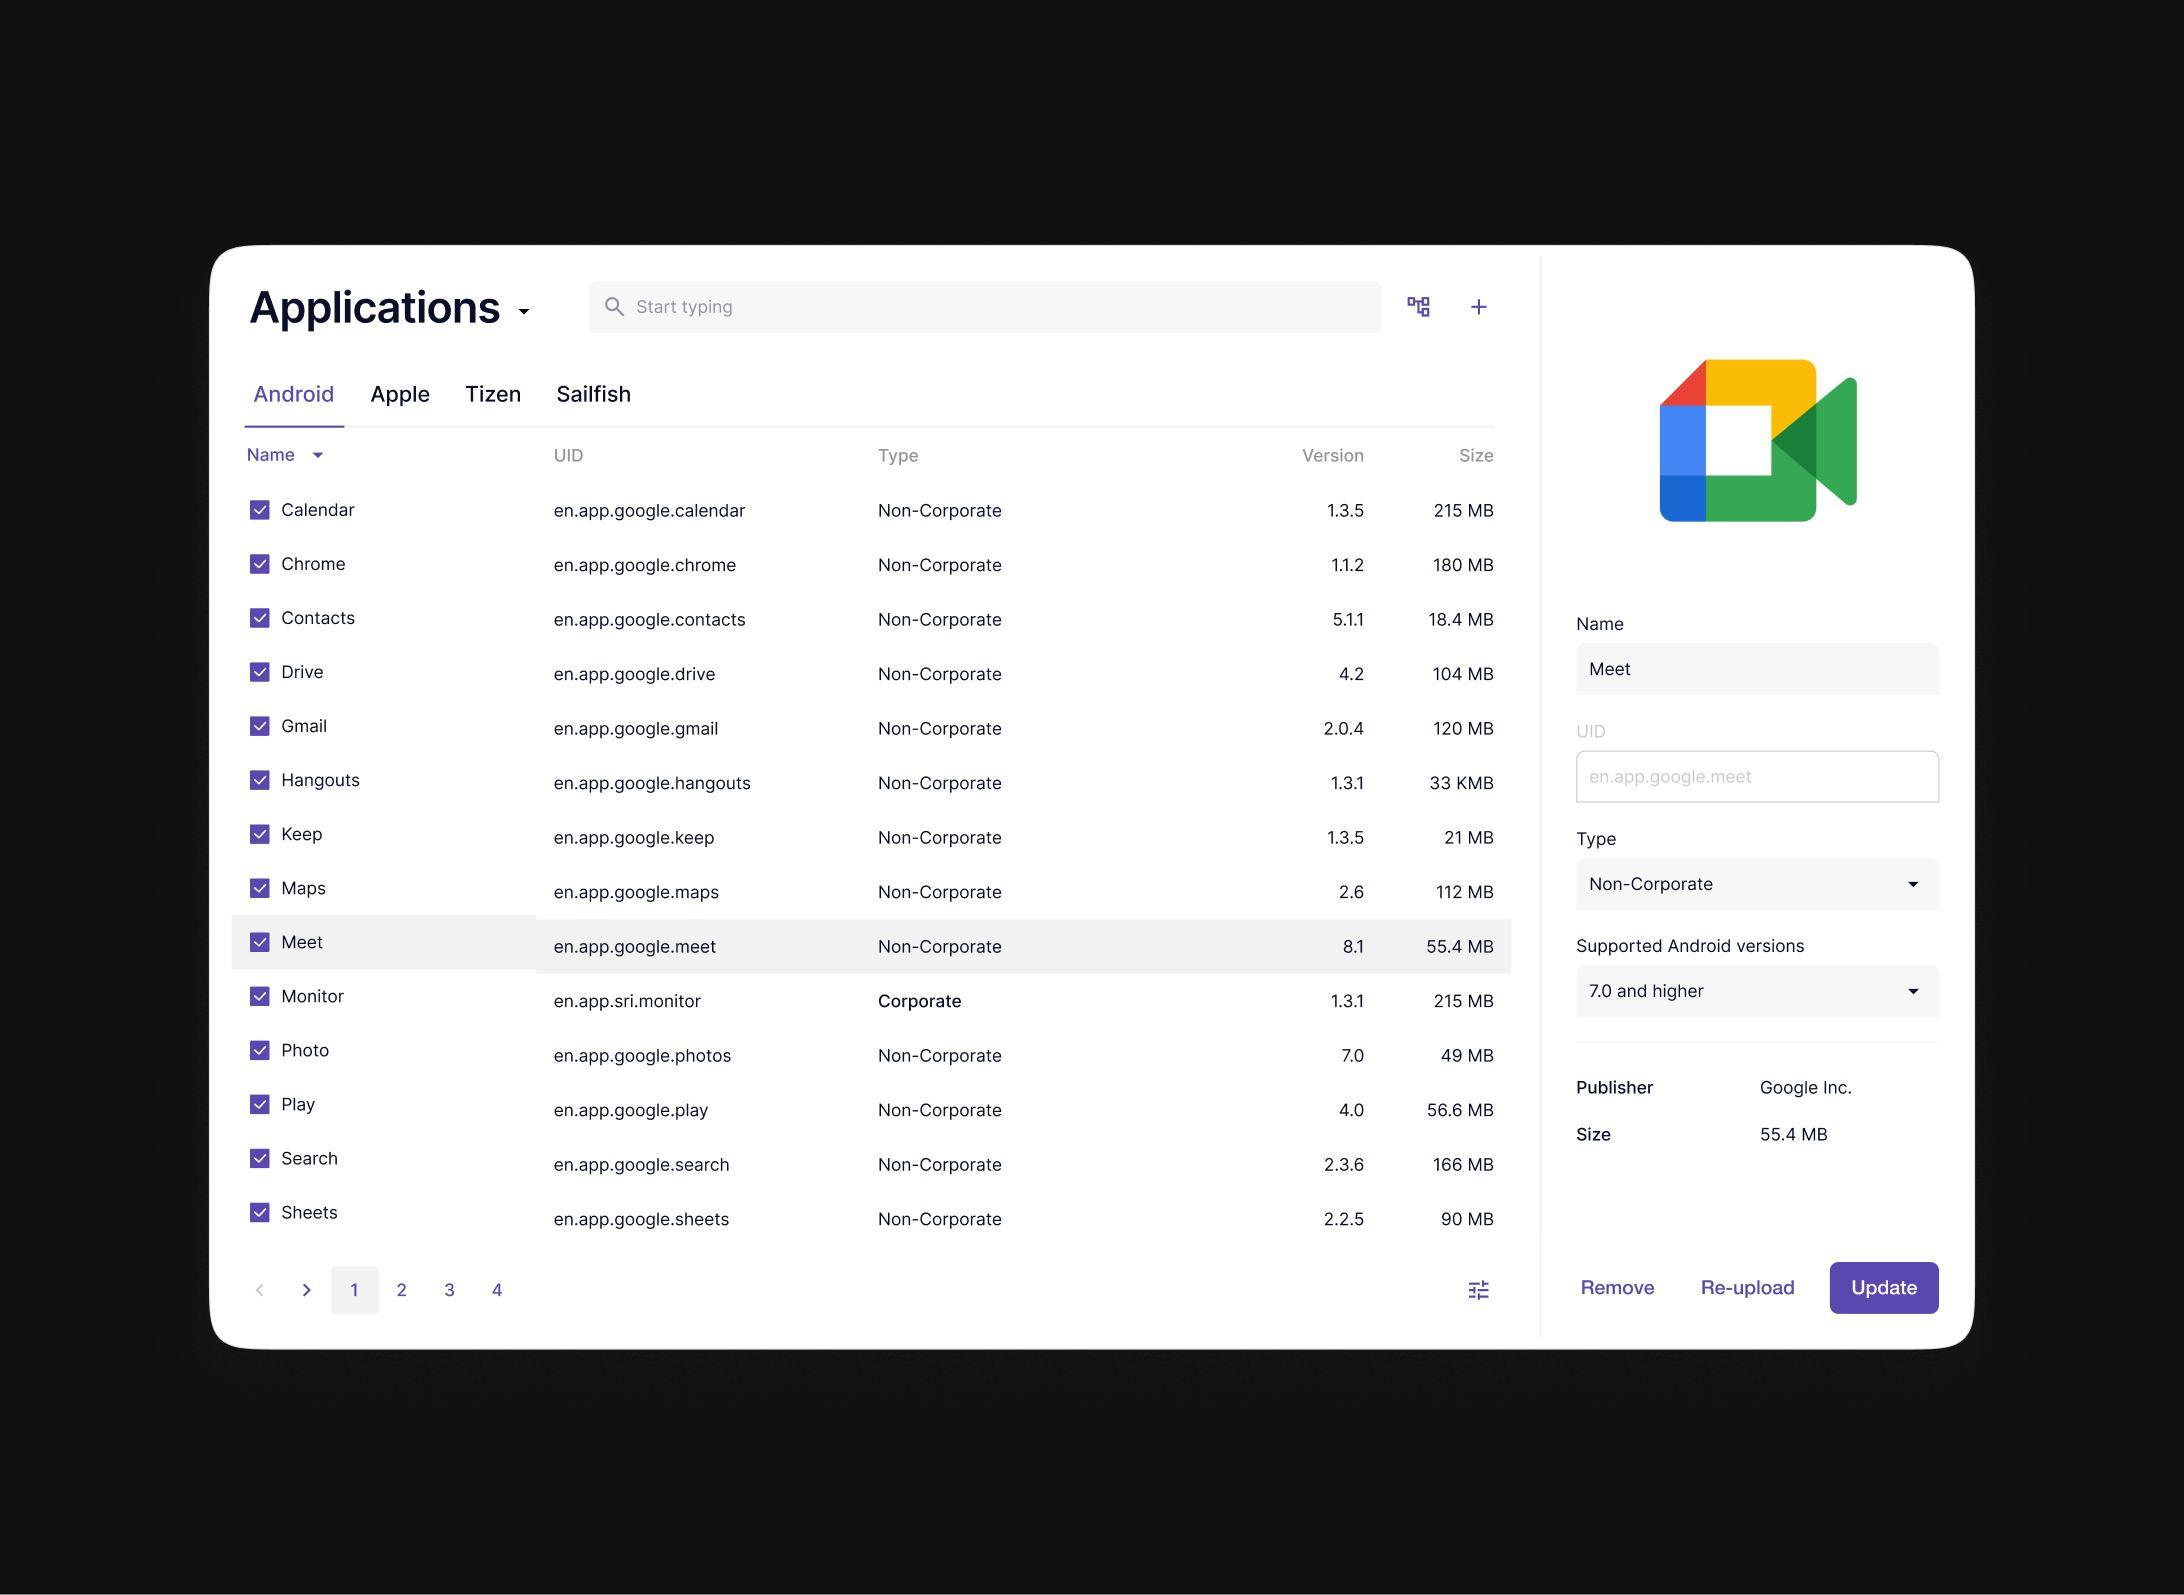Click the tree structure view icon
The image size is (2184, 1595).
tap(1418, 307)
